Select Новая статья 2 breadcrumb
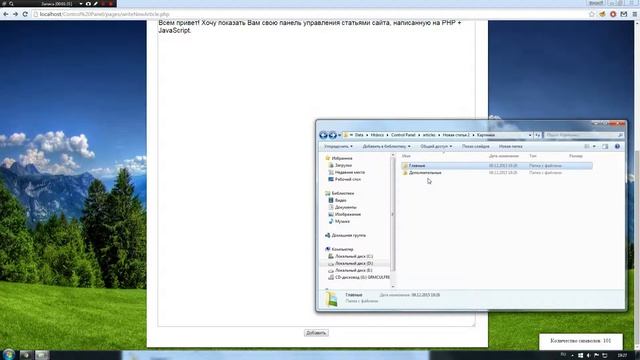Viewport: 640px width, 360px height. tap(456, 135)
